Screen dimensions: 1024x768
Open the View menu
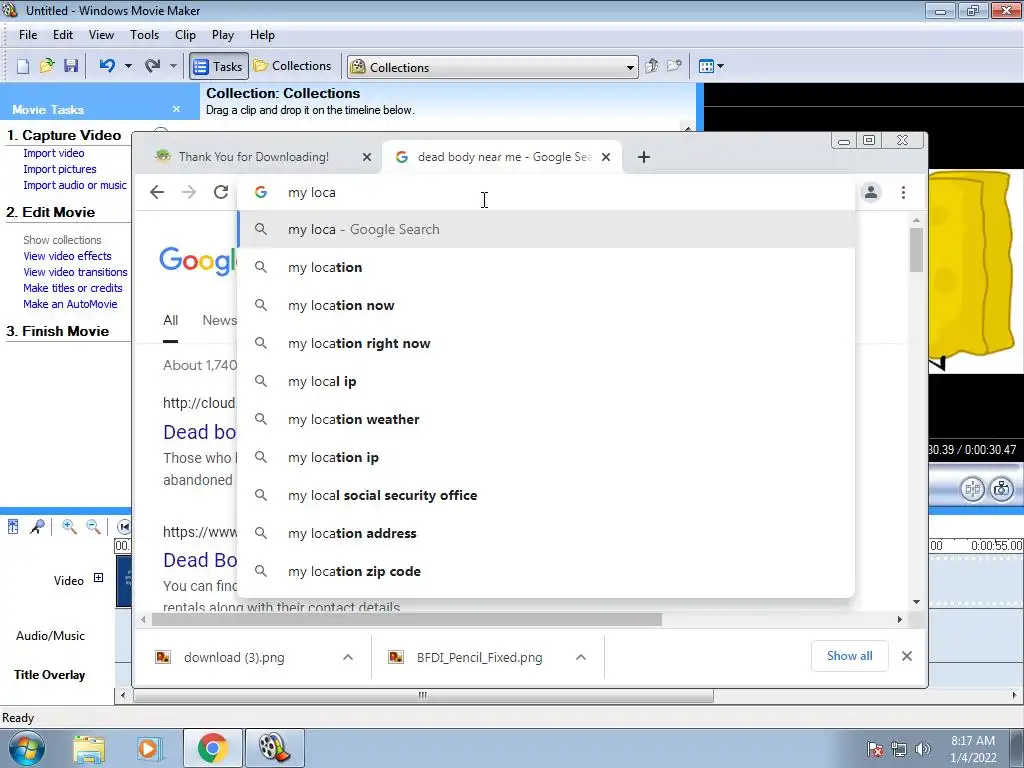(x=101, y=35)
